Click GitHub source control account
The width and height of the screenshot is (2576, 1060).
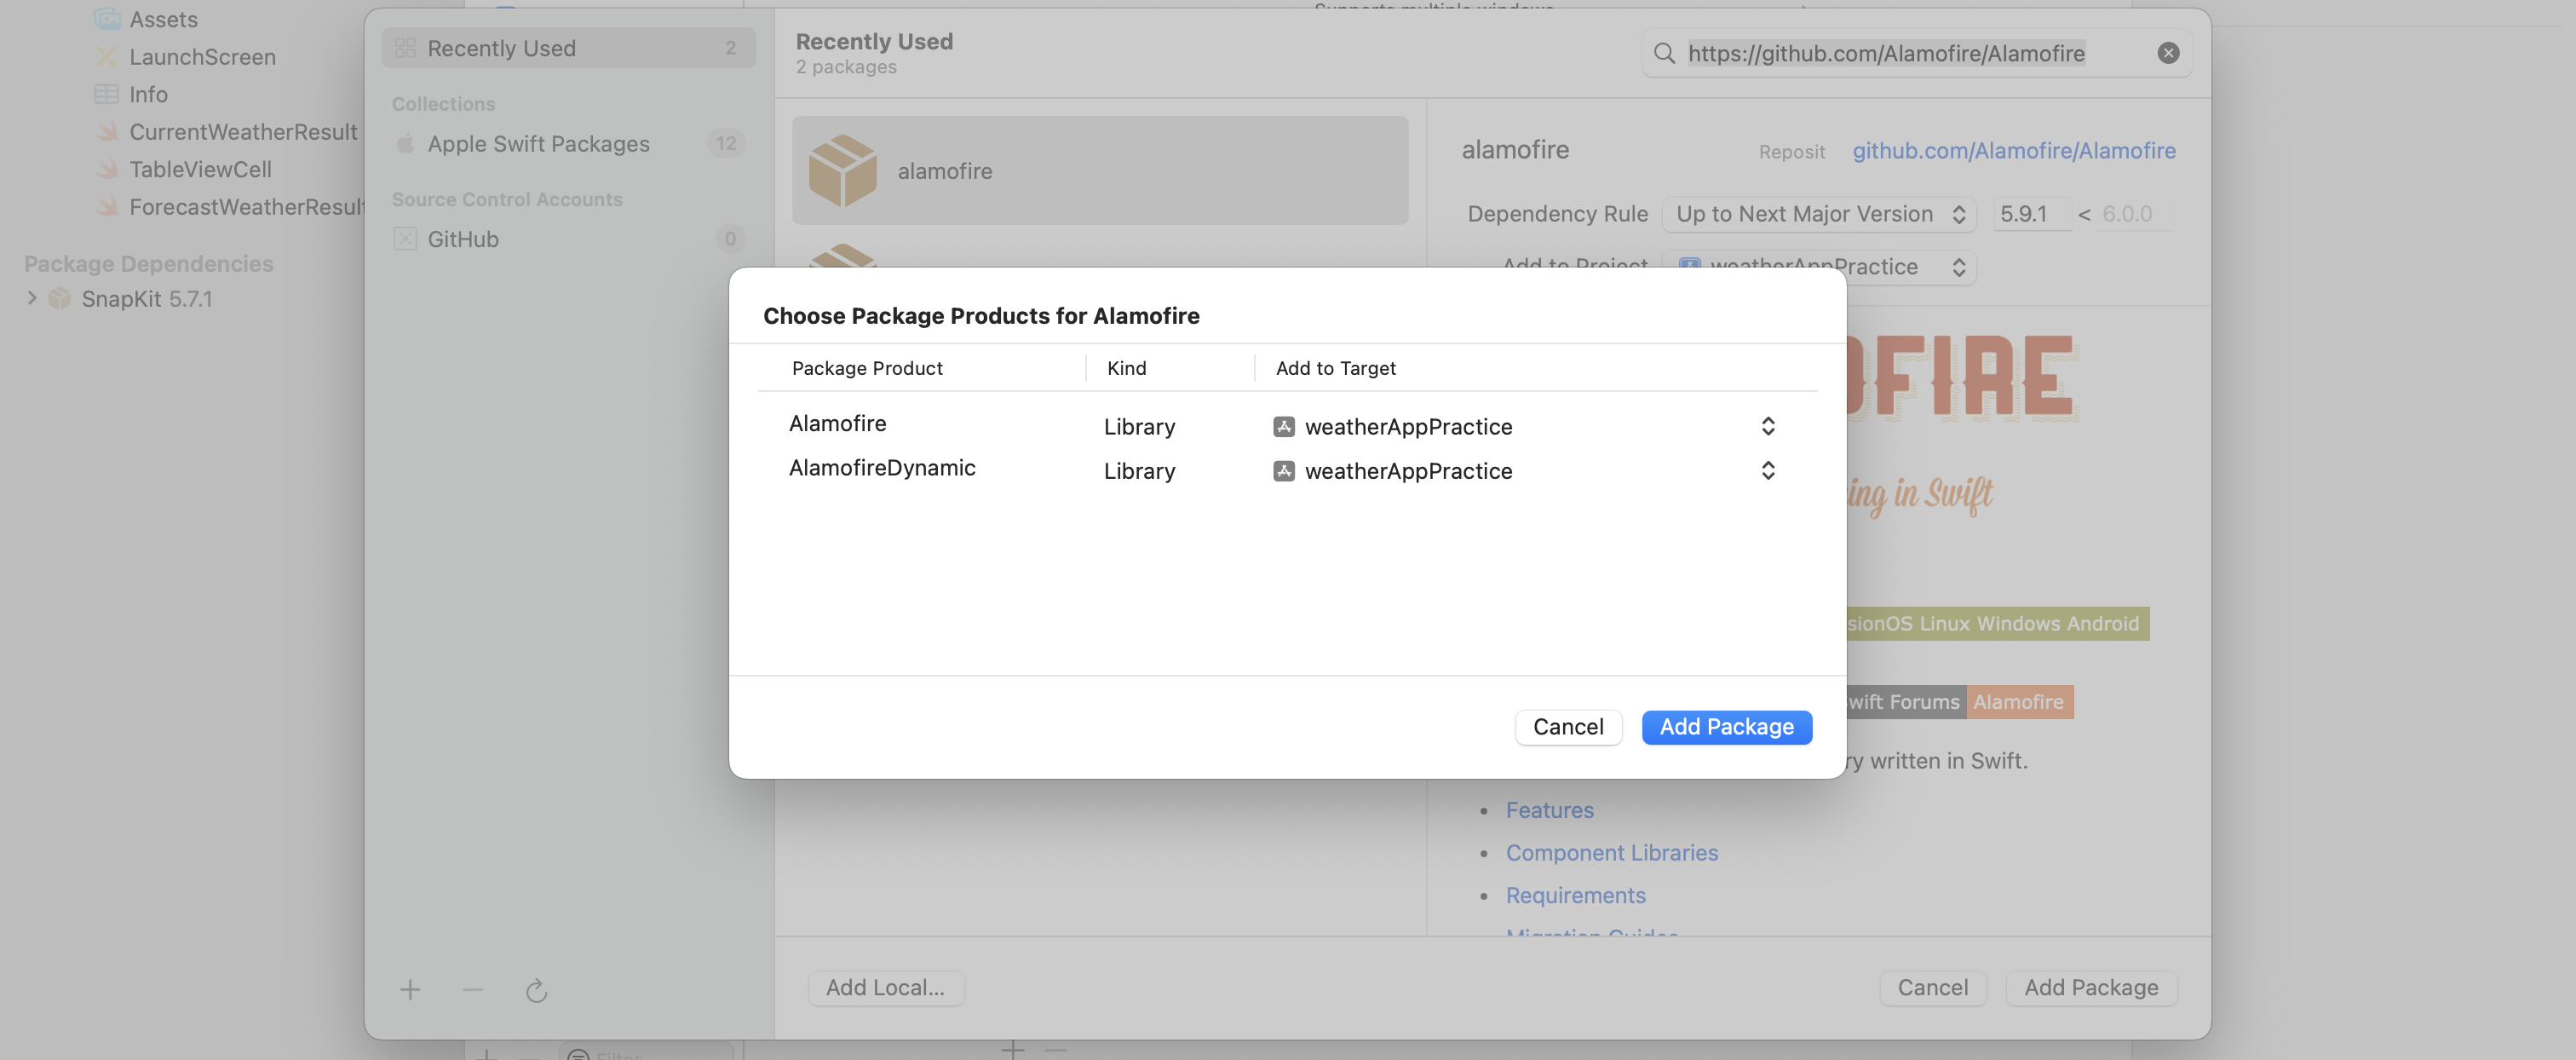(x=462, y=239)
